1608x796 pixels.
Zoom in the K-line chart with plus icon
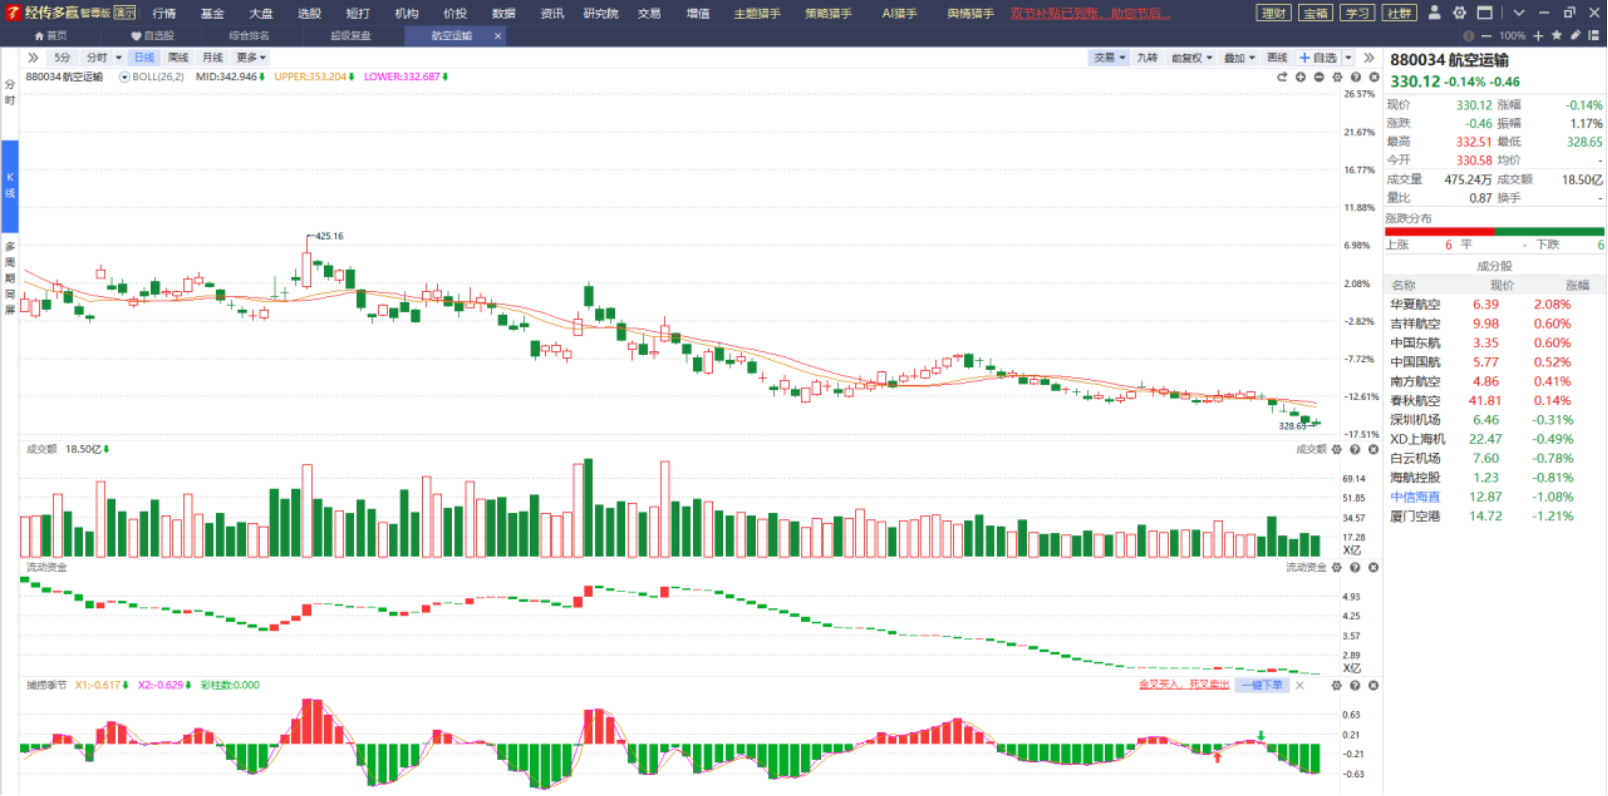(x=1301, y=77)
